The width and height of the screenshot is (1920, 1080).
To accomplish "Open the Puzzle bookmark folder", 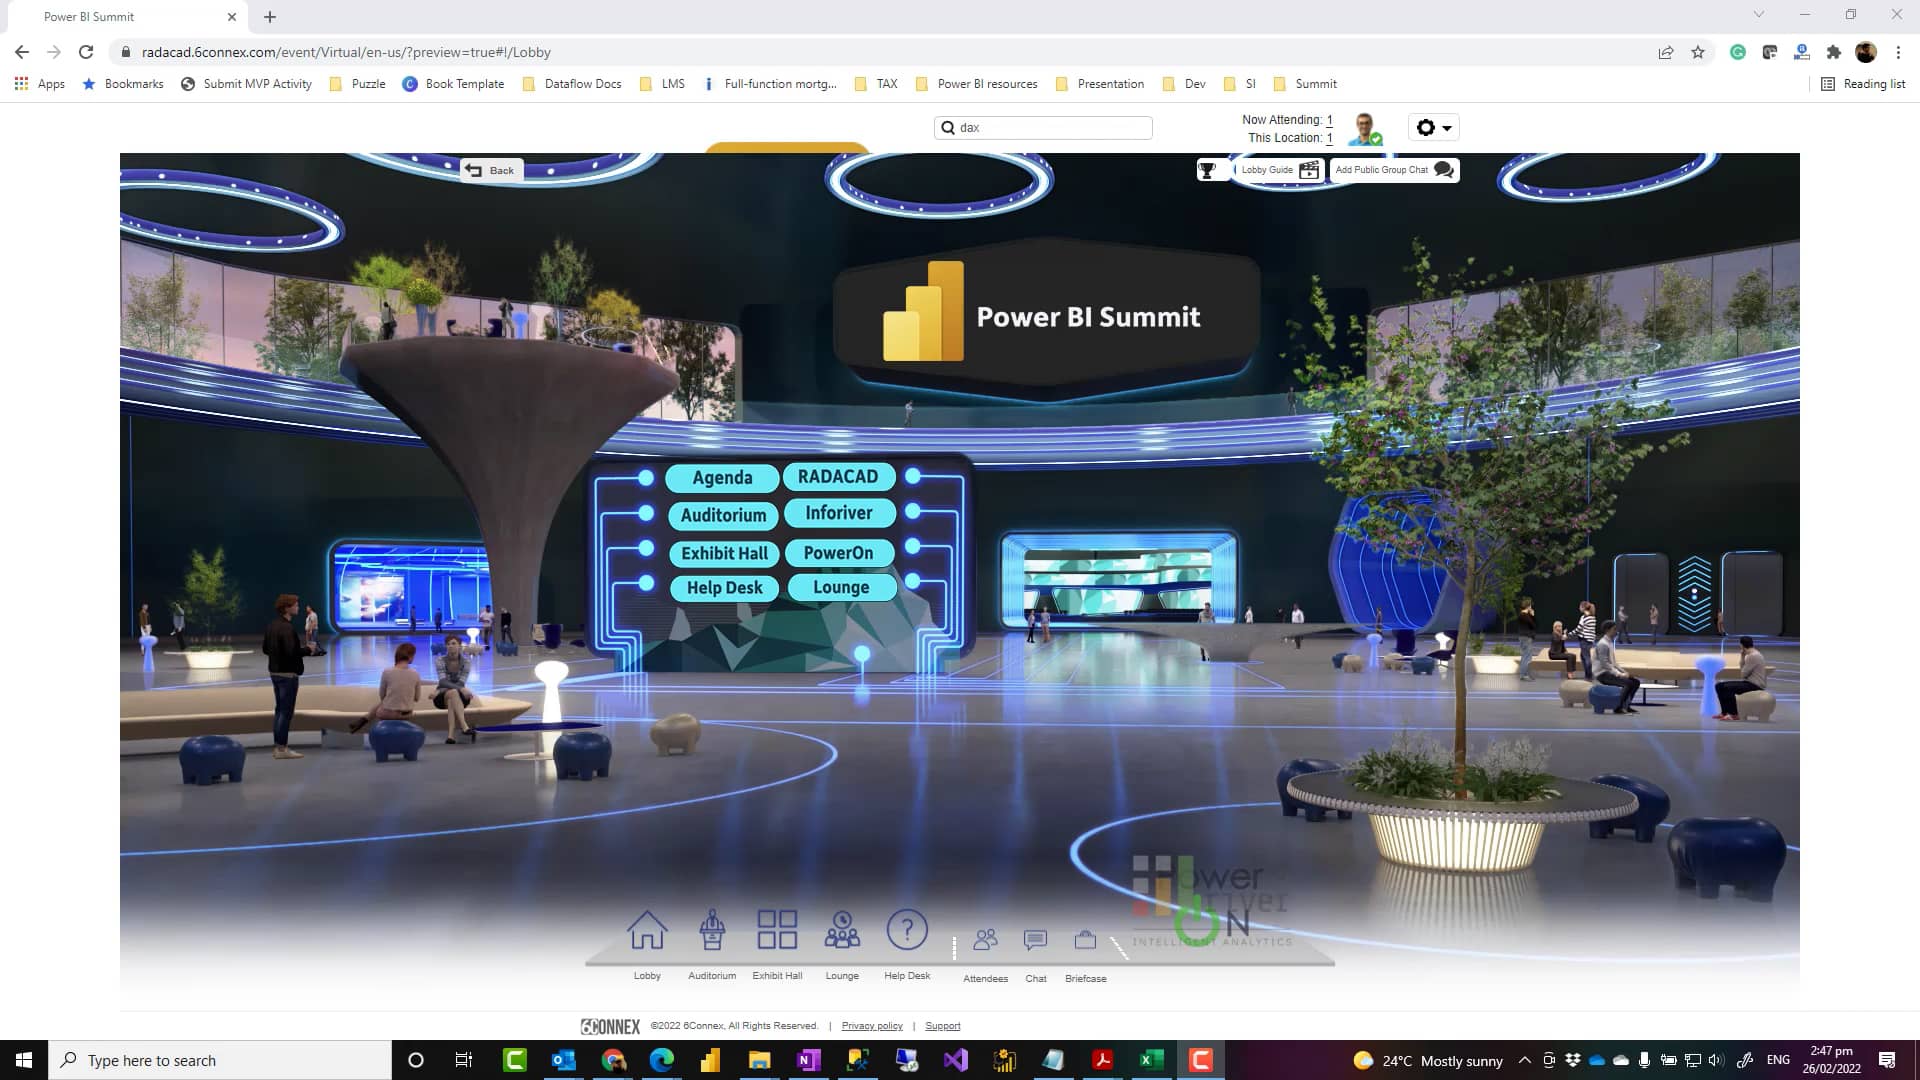I will pos(358,84).
